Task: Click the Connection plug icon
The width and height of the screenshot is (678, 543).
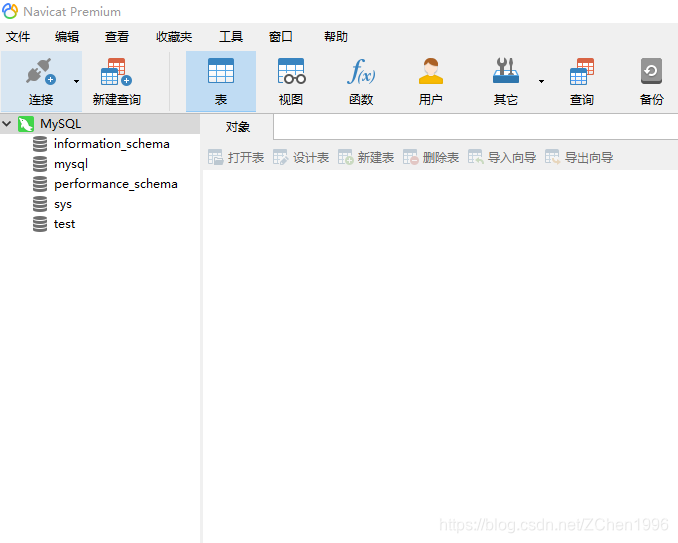Action: point(41,71)
